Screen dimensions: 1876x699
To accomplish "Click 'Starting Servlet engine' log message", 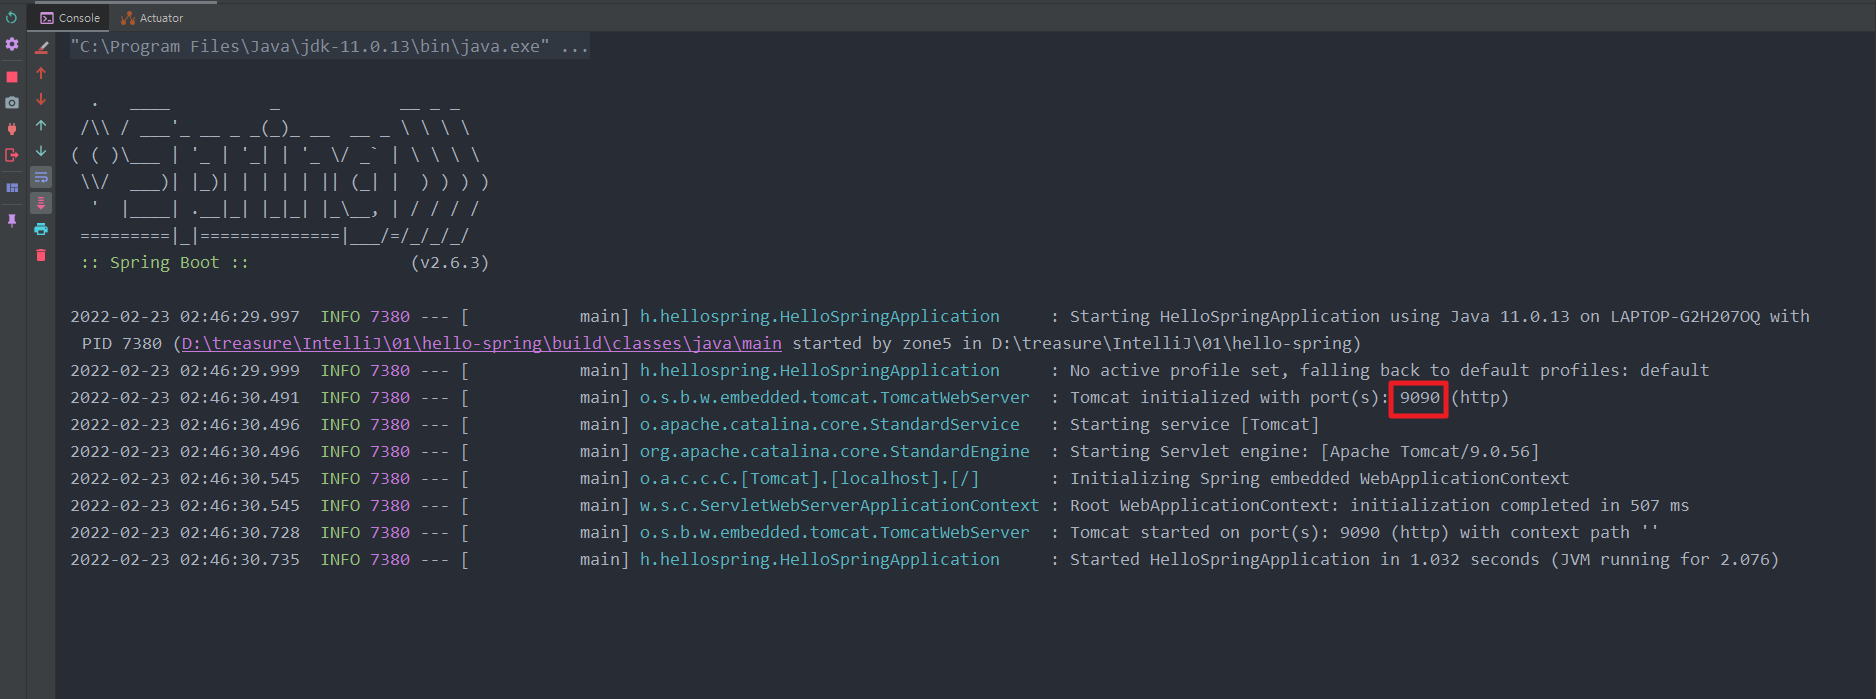I will 1305,451.
